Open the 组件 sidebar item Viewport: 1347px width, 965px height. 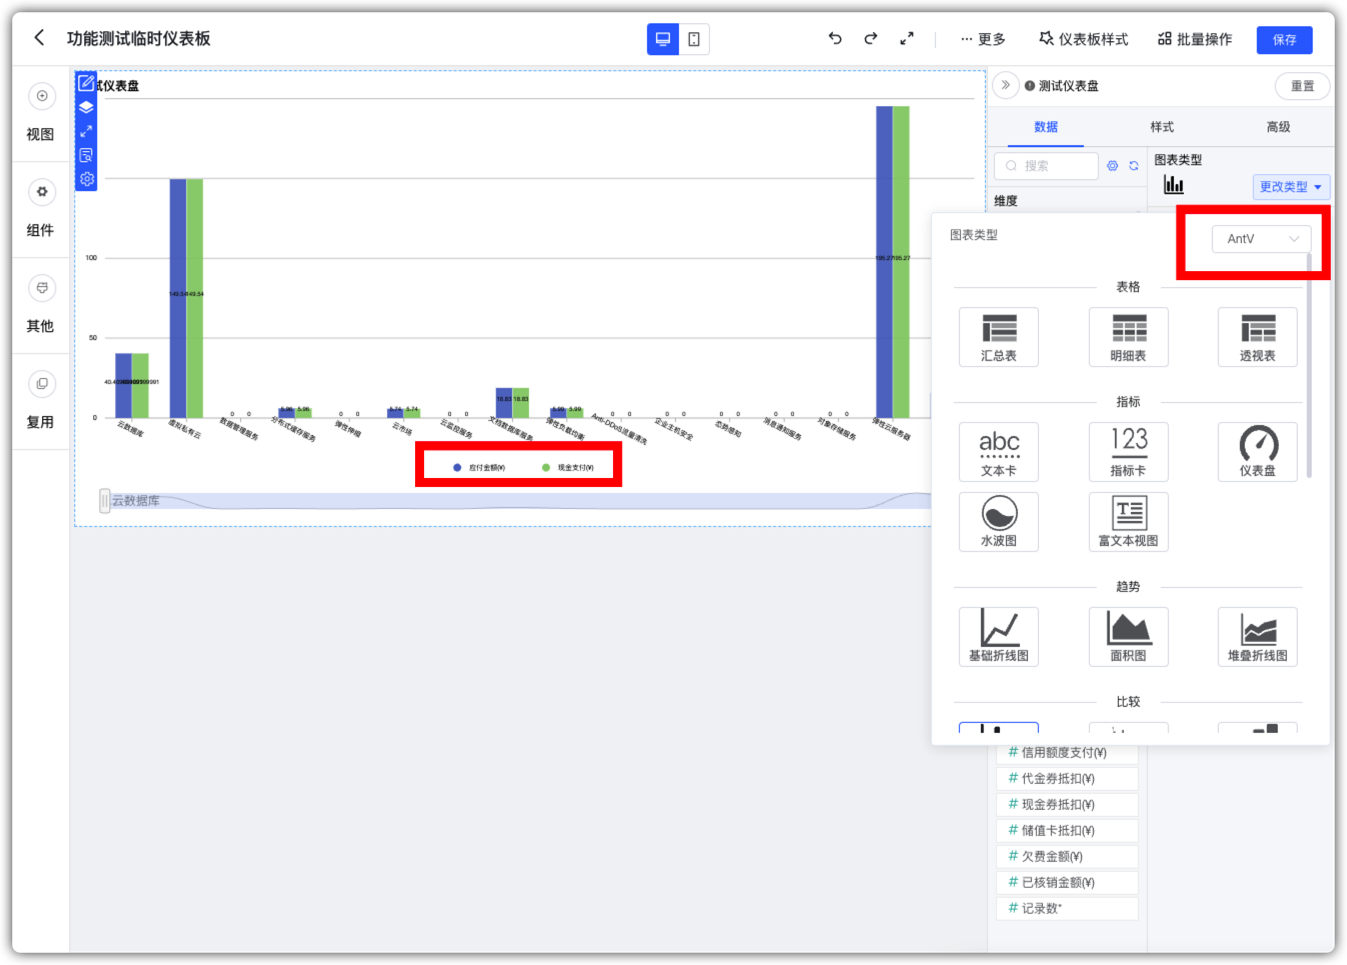point(41,209)
